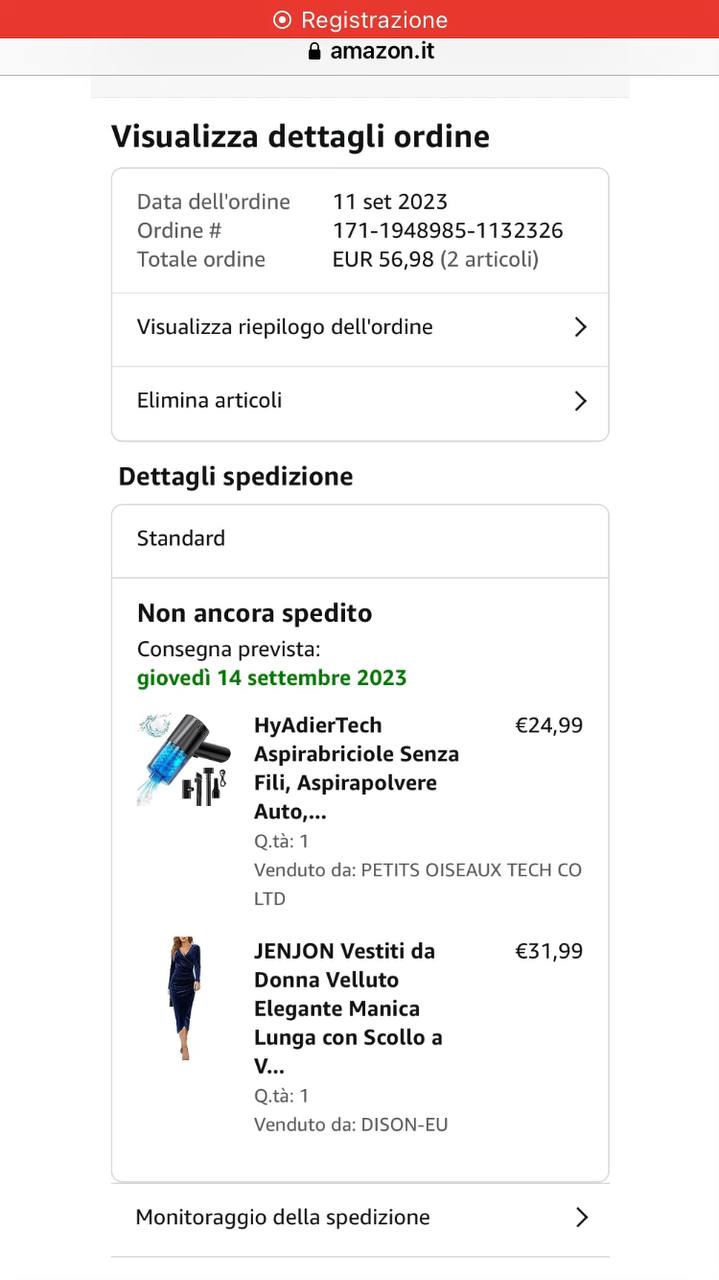Image resolution: width=719 pixels, height=1280 pixels.
Task: Tap the amazon.it address bar
Action: point(360,54)
